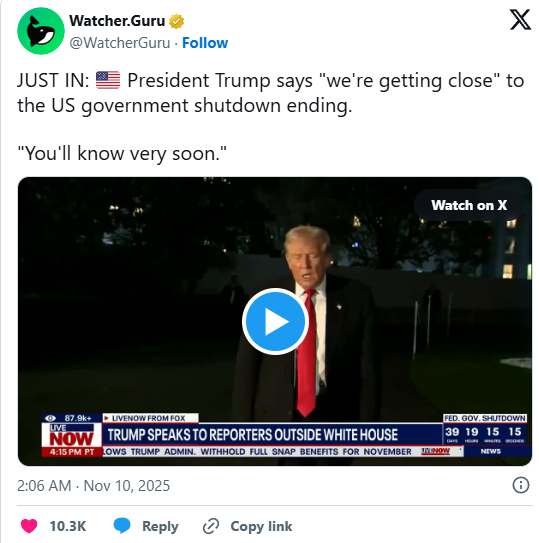
Task: Click the 10.3K likes count
Action: click(x=68, y=526)
